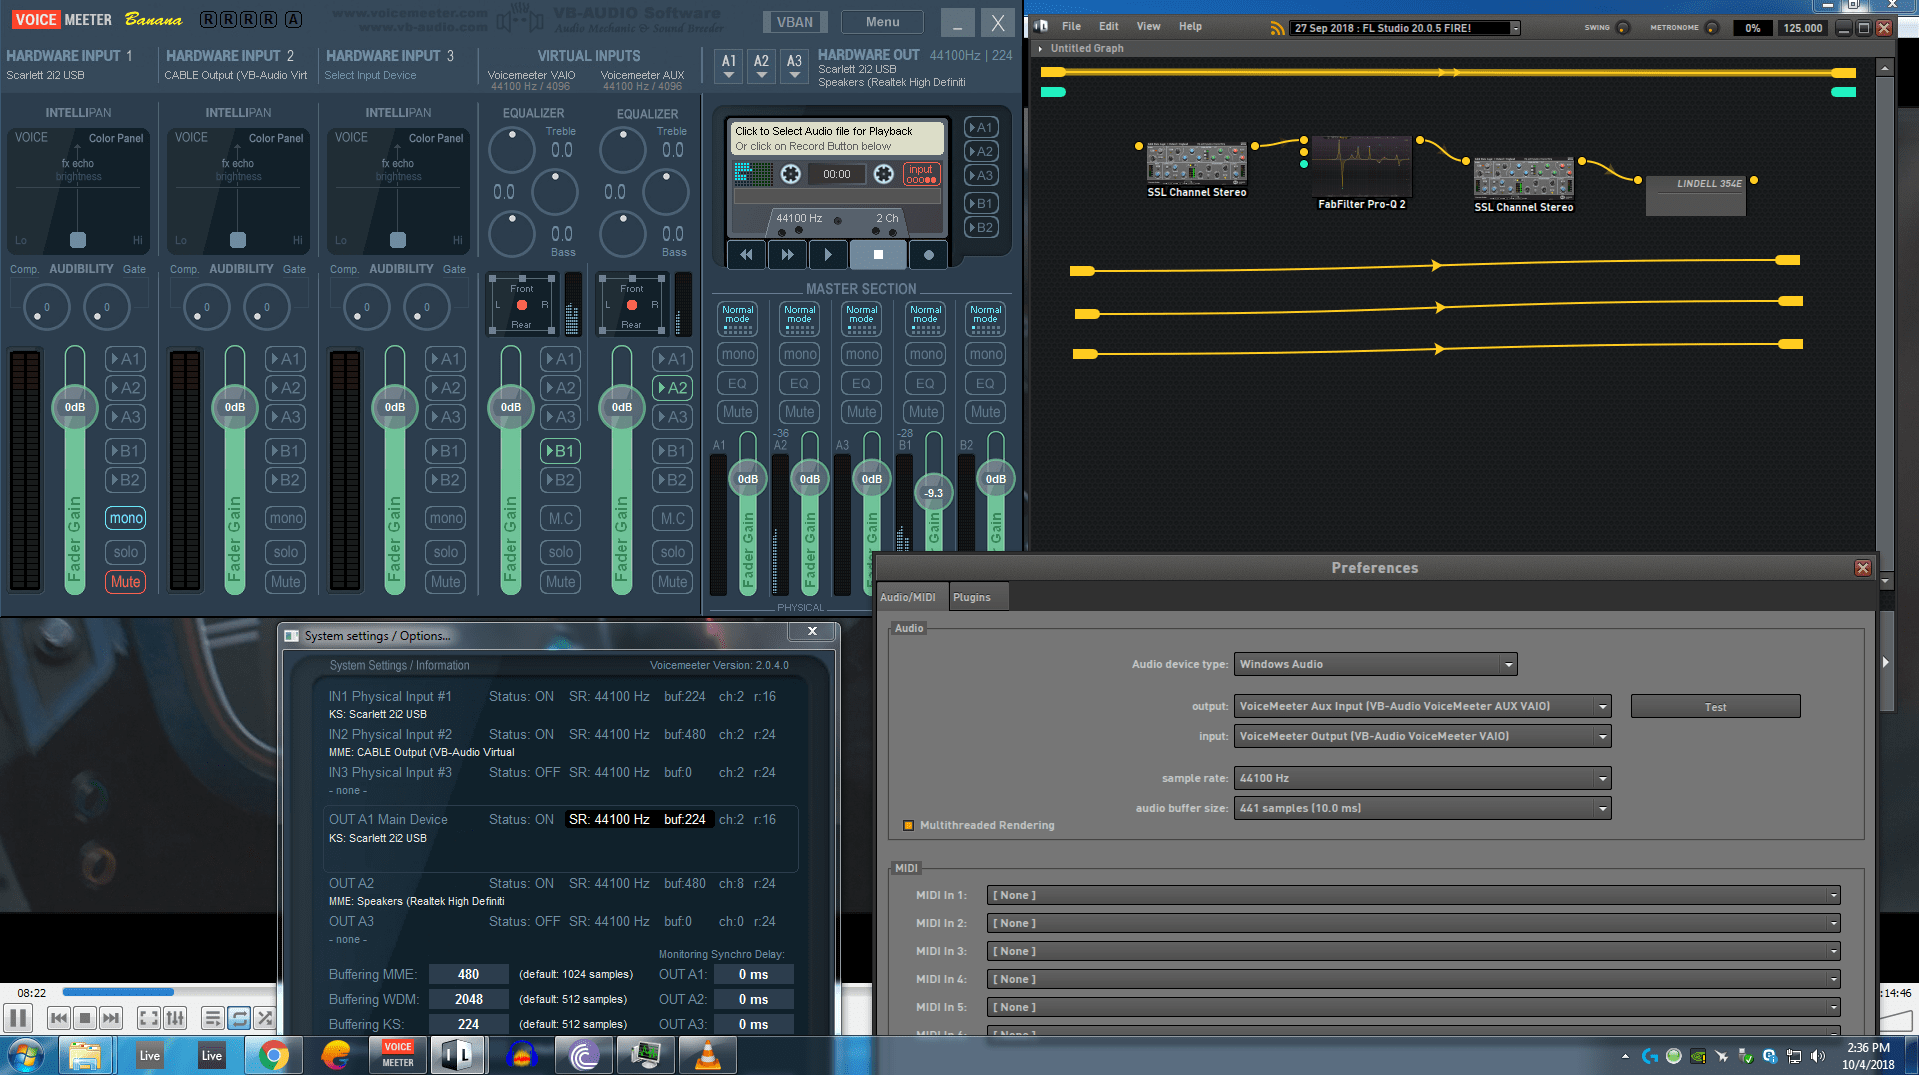
Task: Toggle M.C on Voicemeeter VAIO strip
Action: coord(561,518)
